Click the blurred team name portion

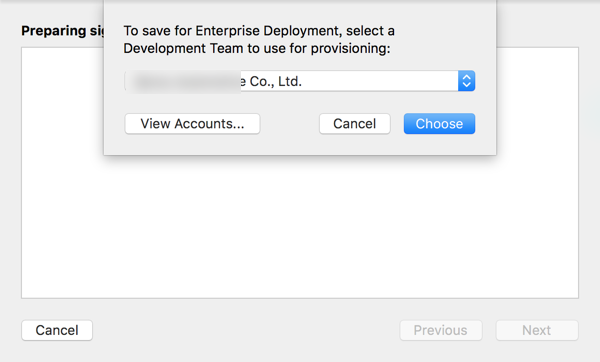tap(184, 82)
